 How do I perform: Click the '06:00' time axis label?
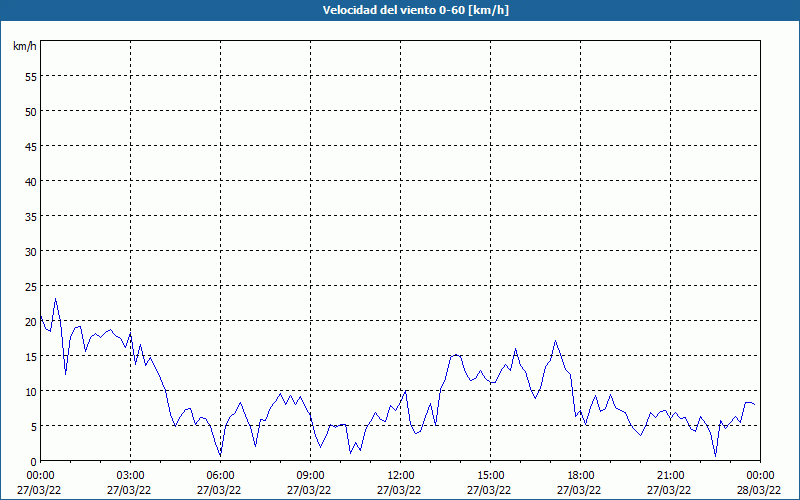[220, 476]
